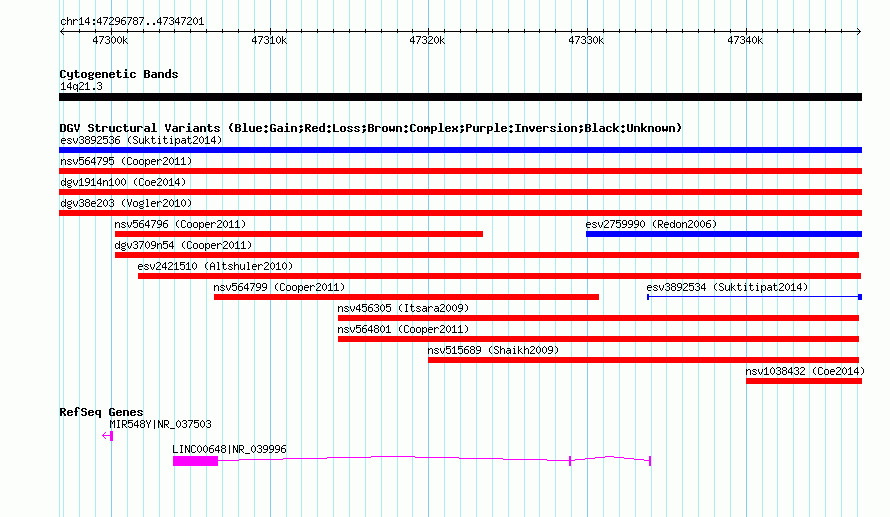Select the nsv456305 (Itsara2009) label
This screenshot has height=517, width=890.
point(403,308)
